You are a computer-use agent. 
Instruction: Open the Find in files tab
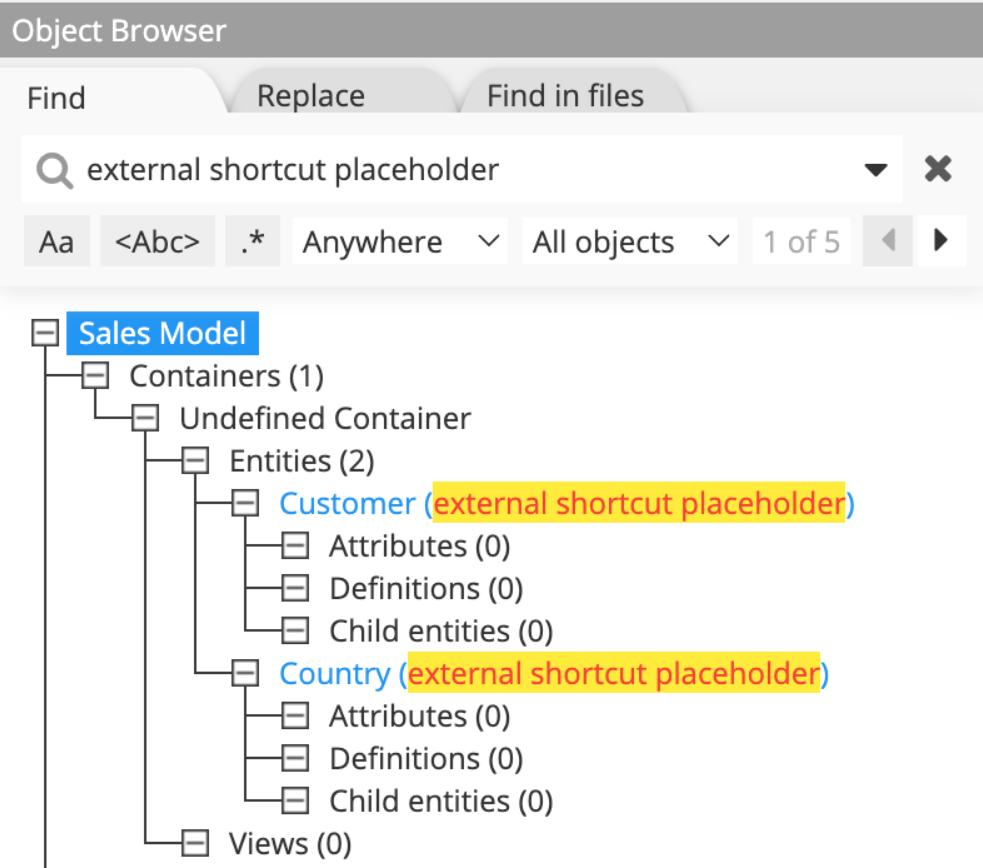(564, 95)
